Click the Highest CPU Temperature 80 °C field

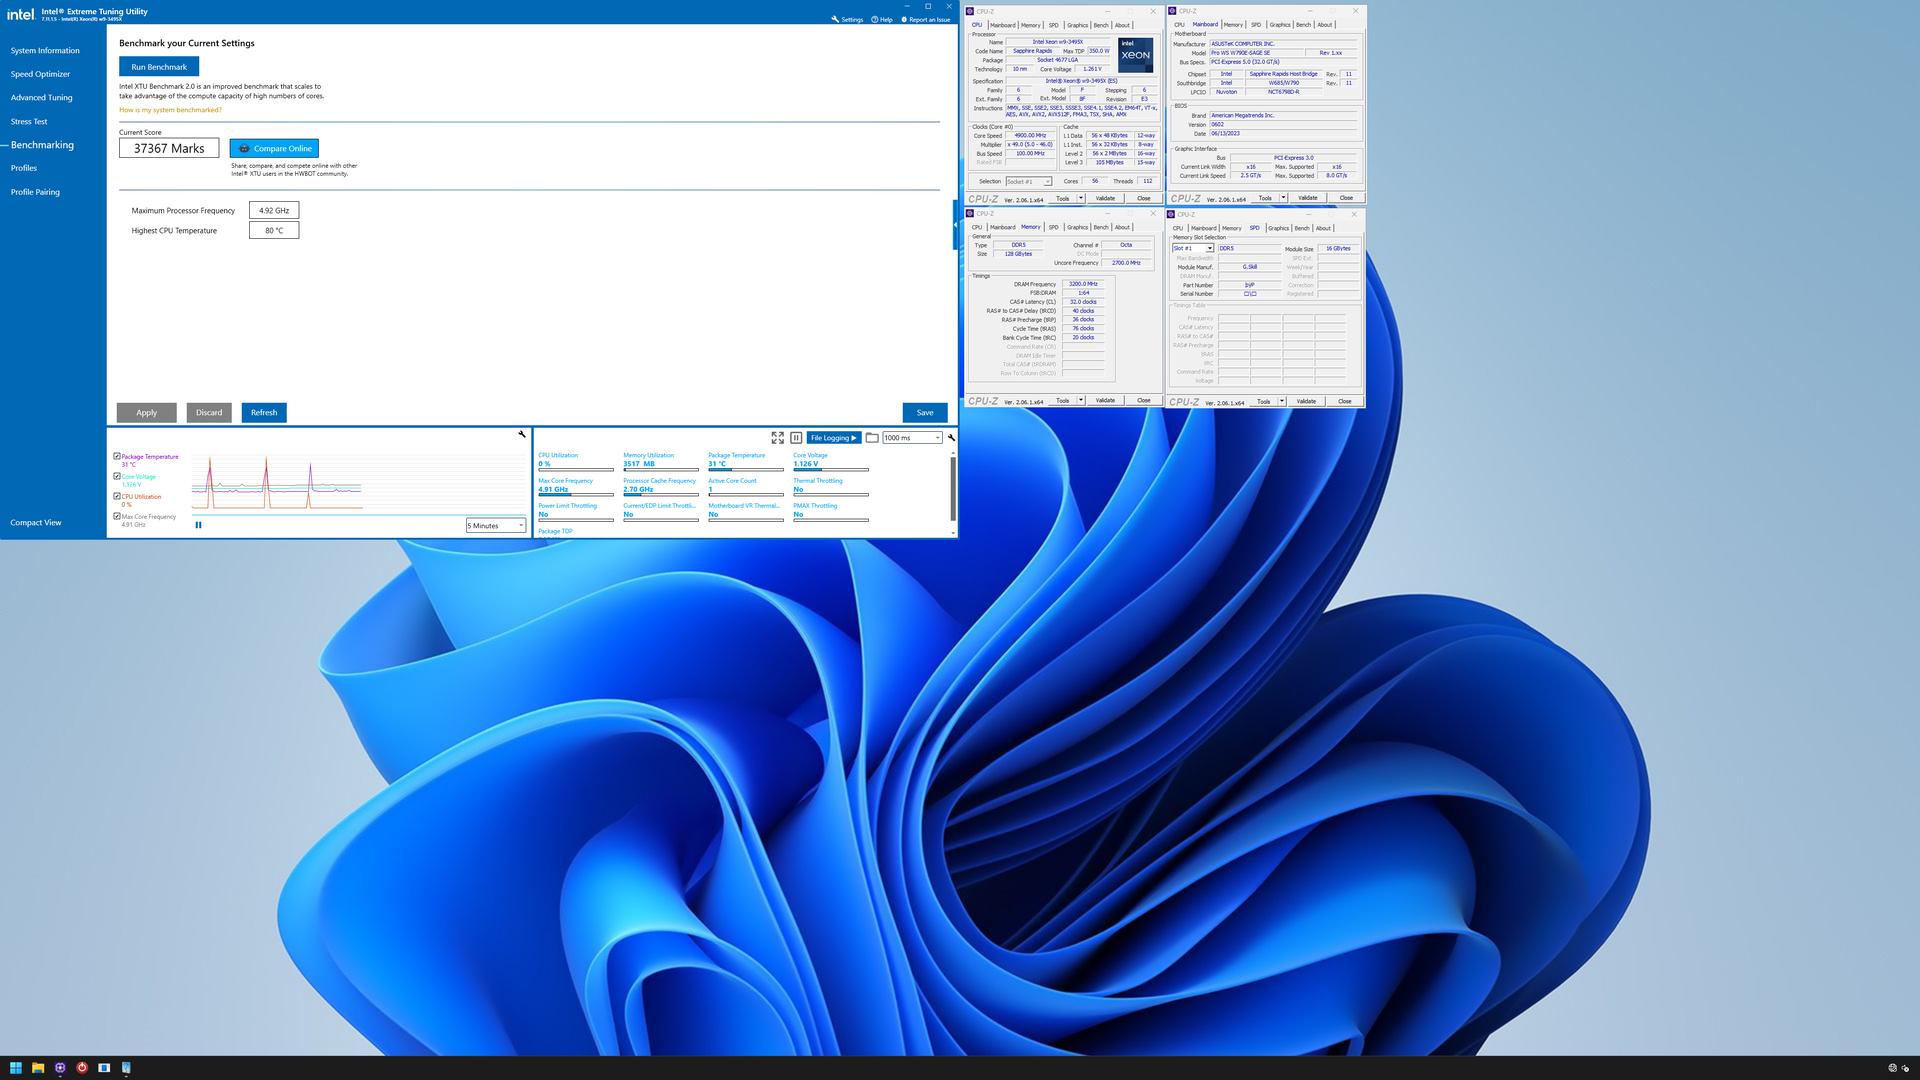point(274,230)
